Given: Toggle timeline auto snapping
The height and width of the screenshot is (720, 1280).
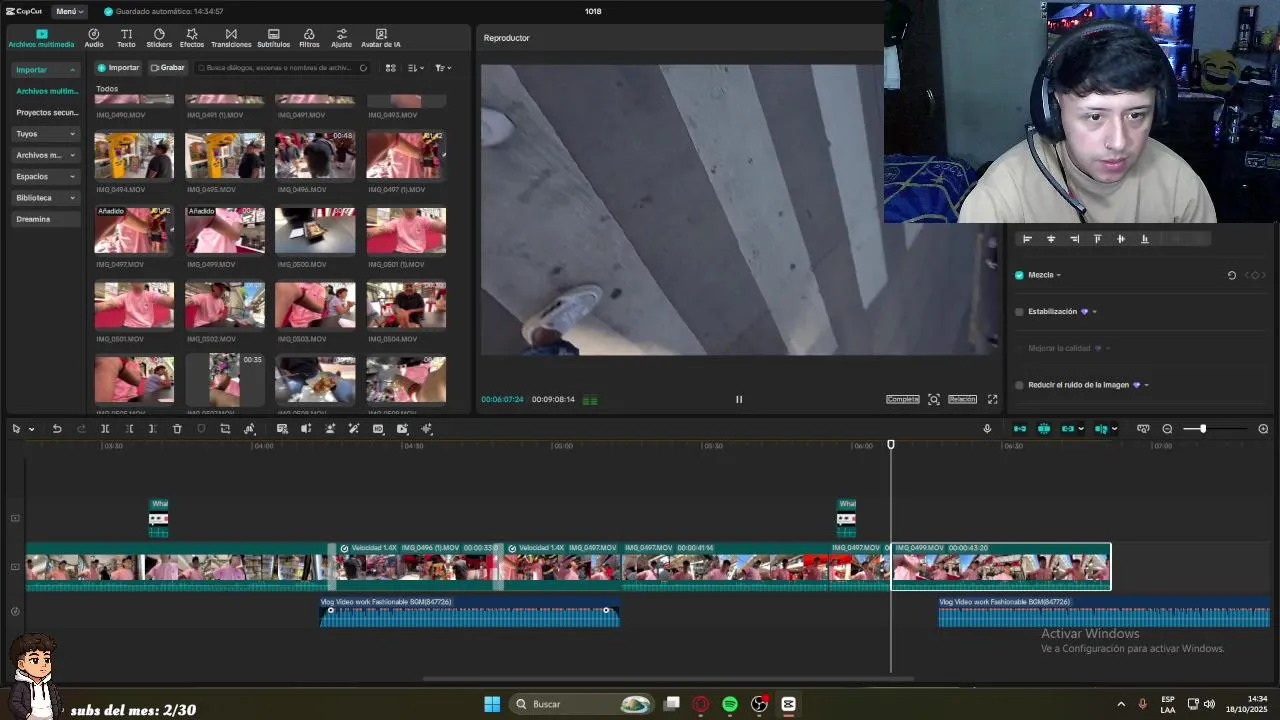Looking at the screenshot, I should [x=1044, y=429].
